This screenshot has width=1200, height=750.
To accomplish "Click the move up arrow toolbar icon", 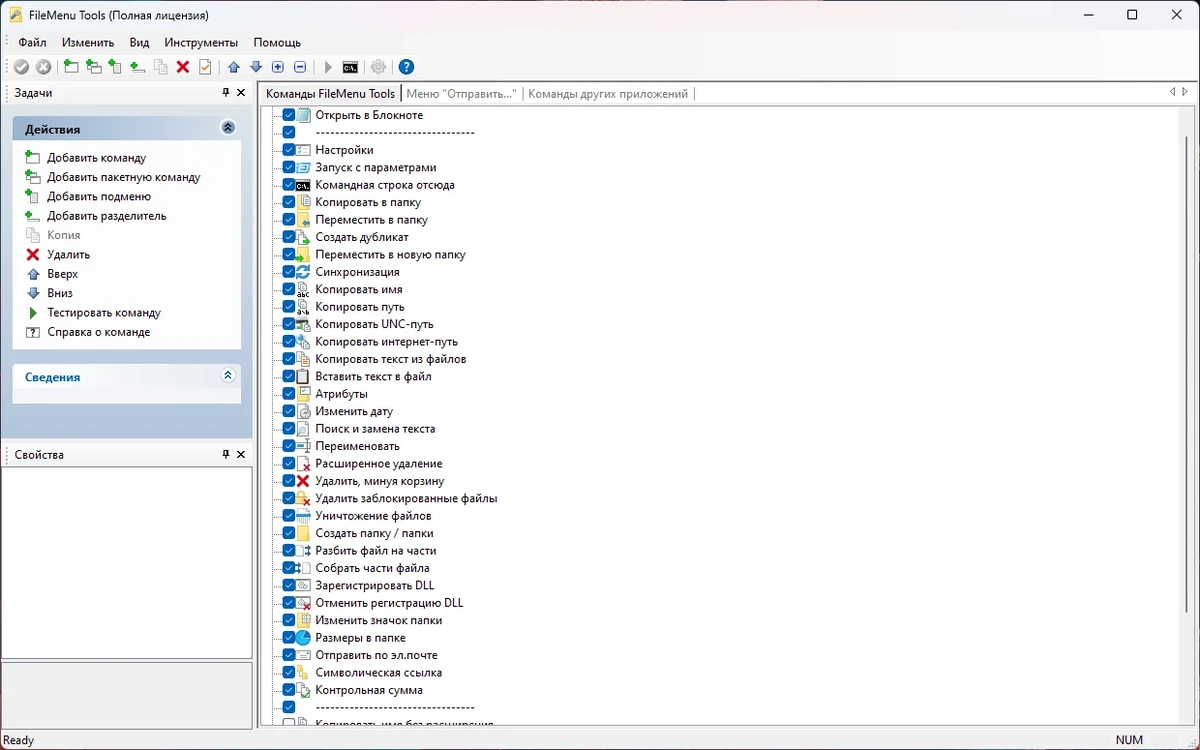I will [x=234, y=67].
